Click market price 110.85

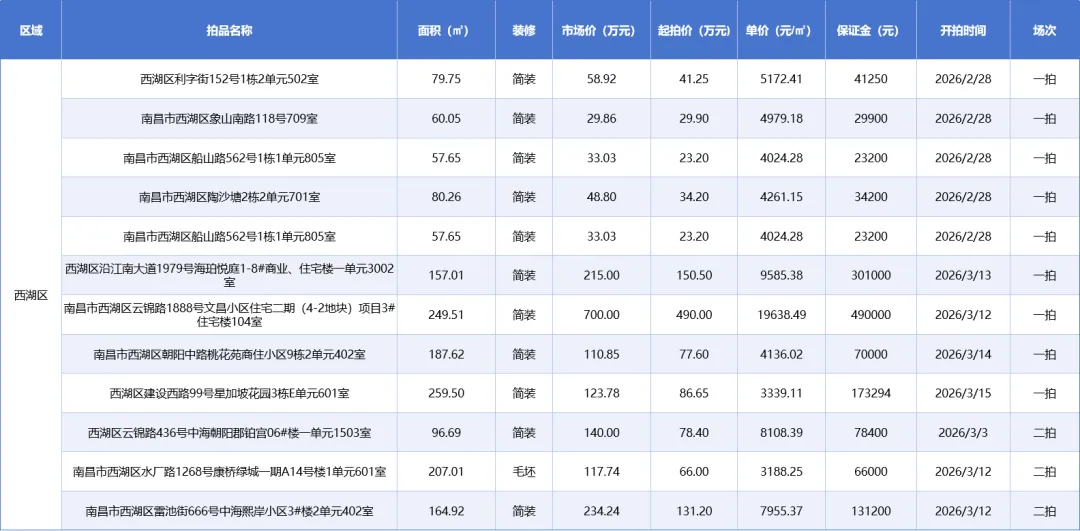600,355
